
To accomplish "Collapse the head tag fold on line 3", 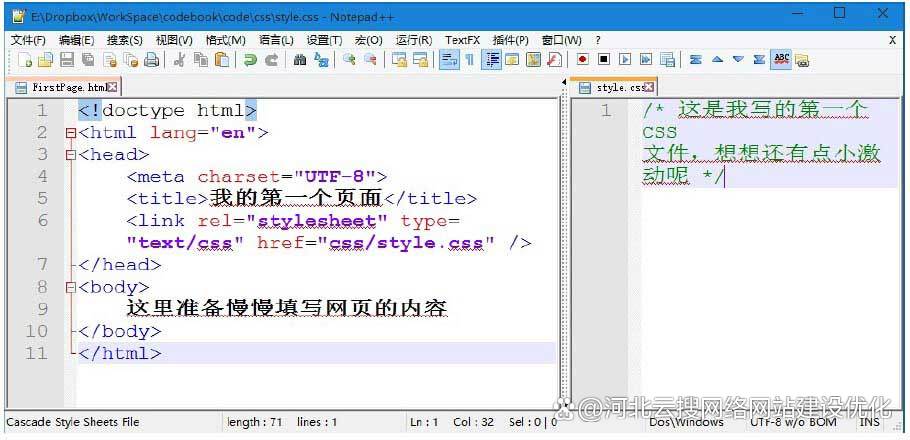I will click(71, 155).
